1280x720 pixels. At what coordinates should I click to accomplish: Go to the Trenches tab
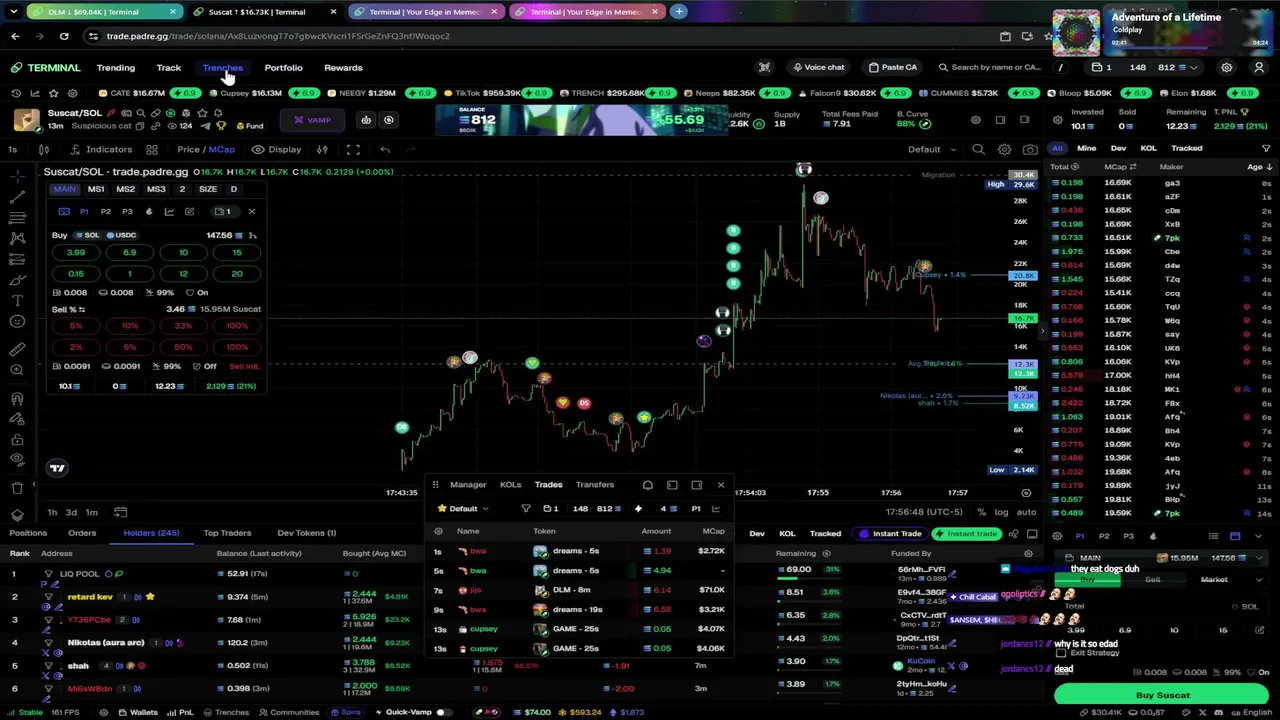(x=222, y=68)
